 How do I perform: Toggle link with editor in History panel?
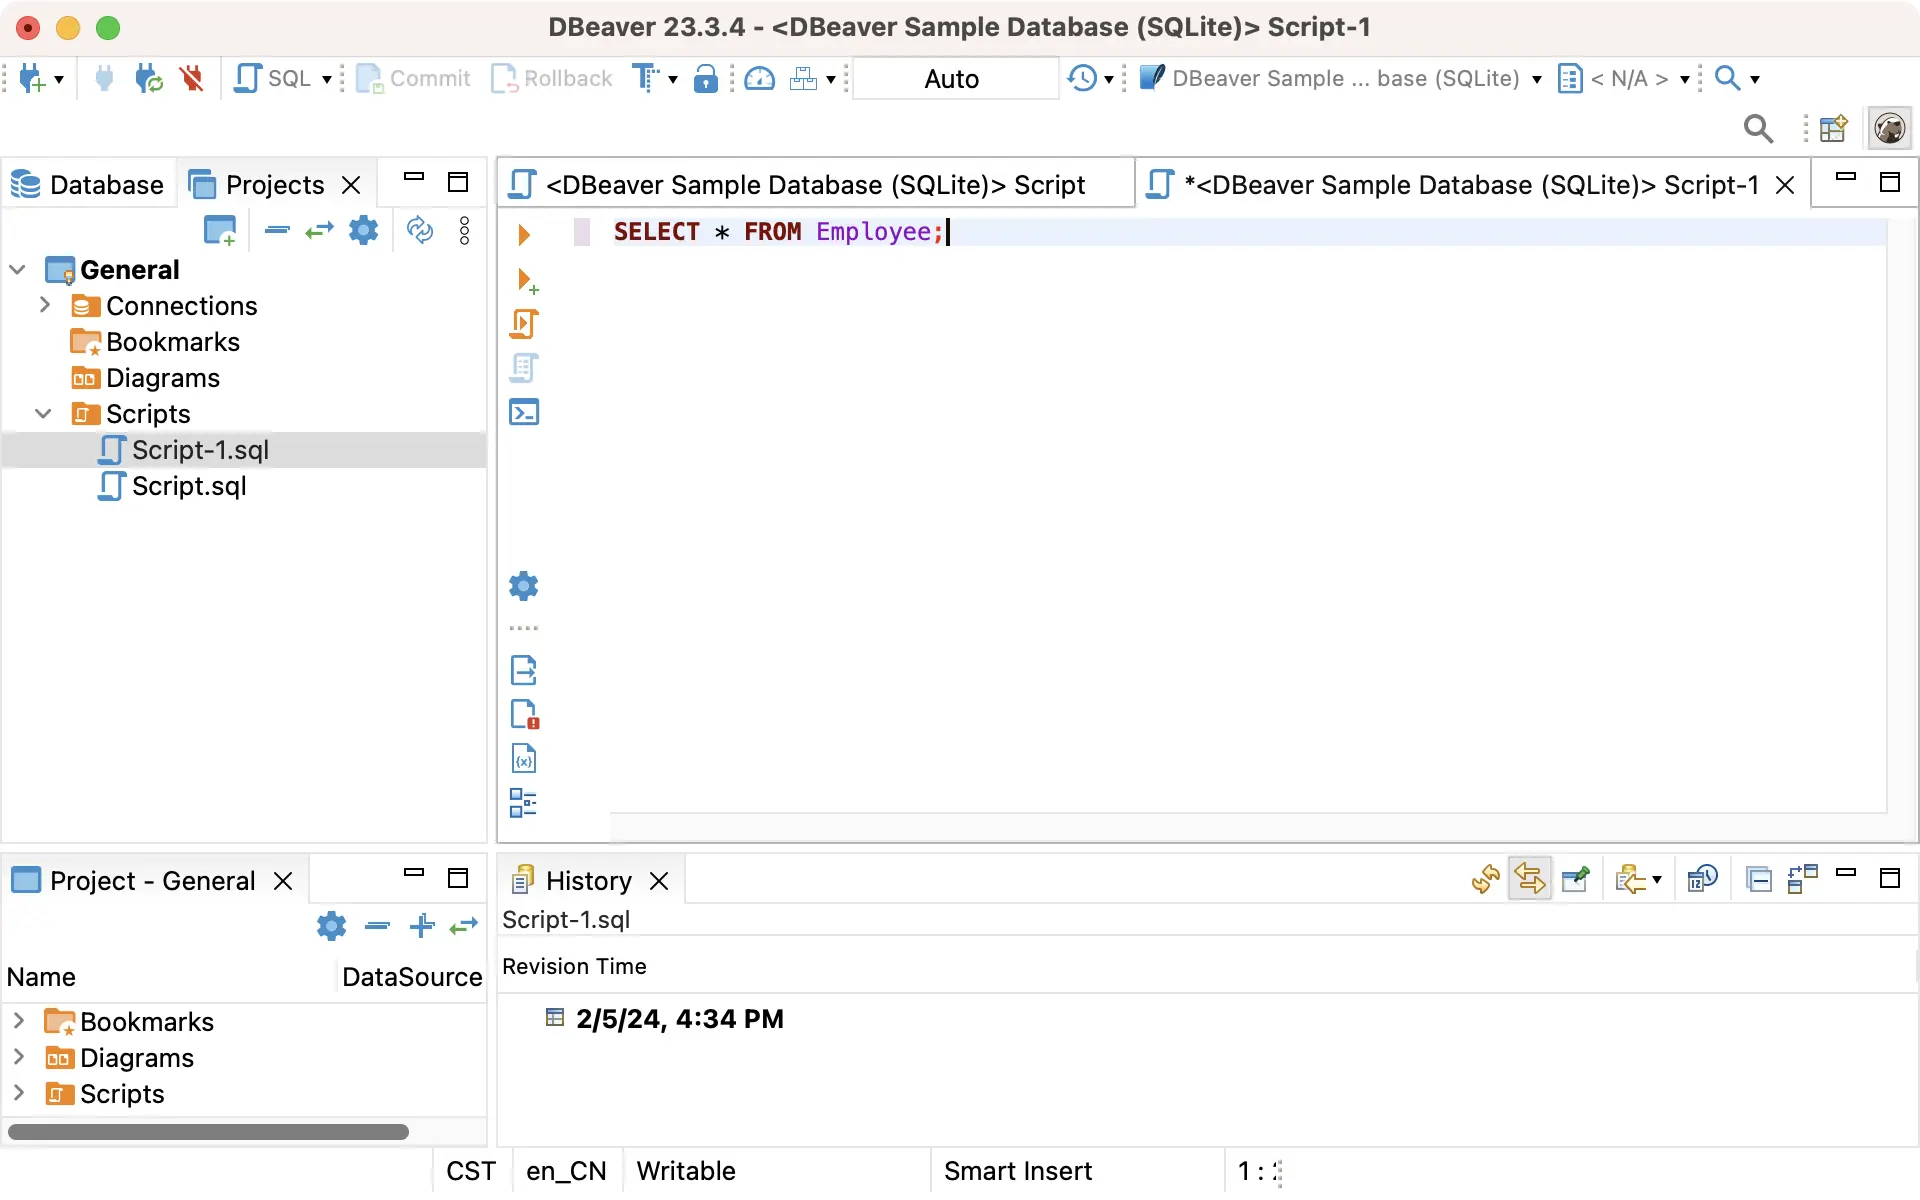pos(1529,879)
